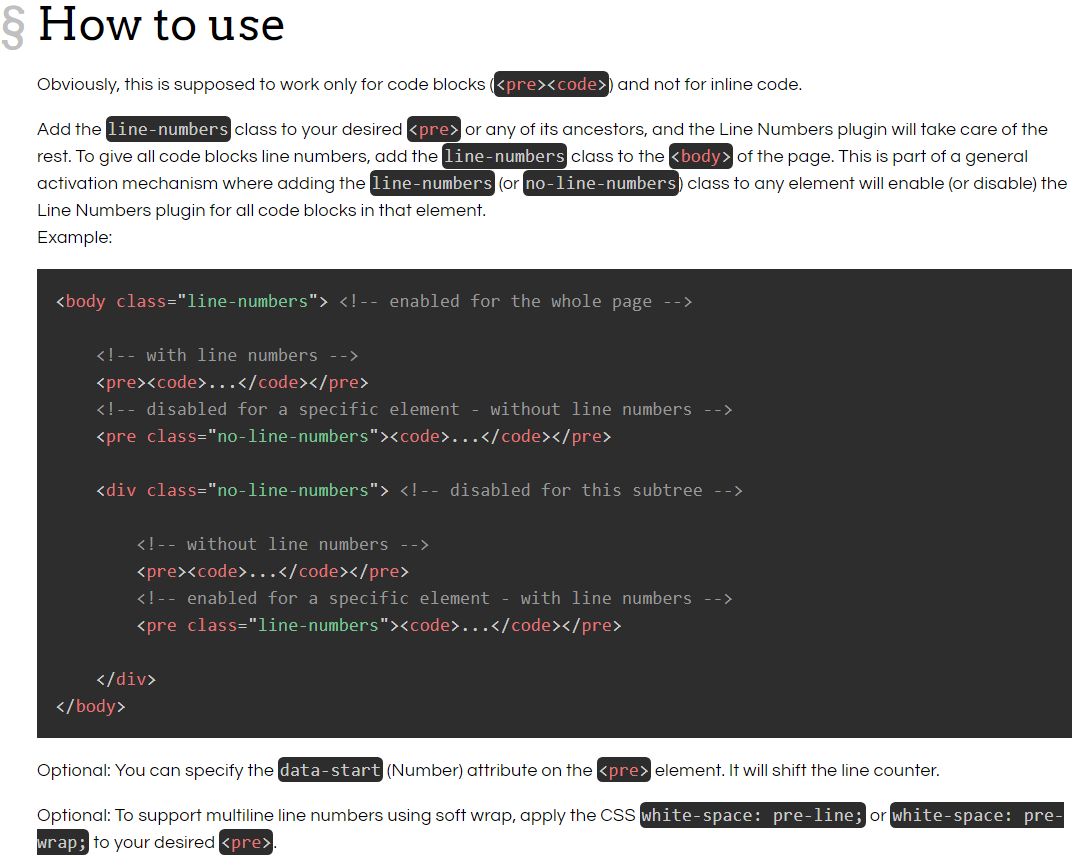Click the no-line-numbers inline code in paragraph
The width and height of the screenshot is (1078, 864).
click(x=601, y=184)
